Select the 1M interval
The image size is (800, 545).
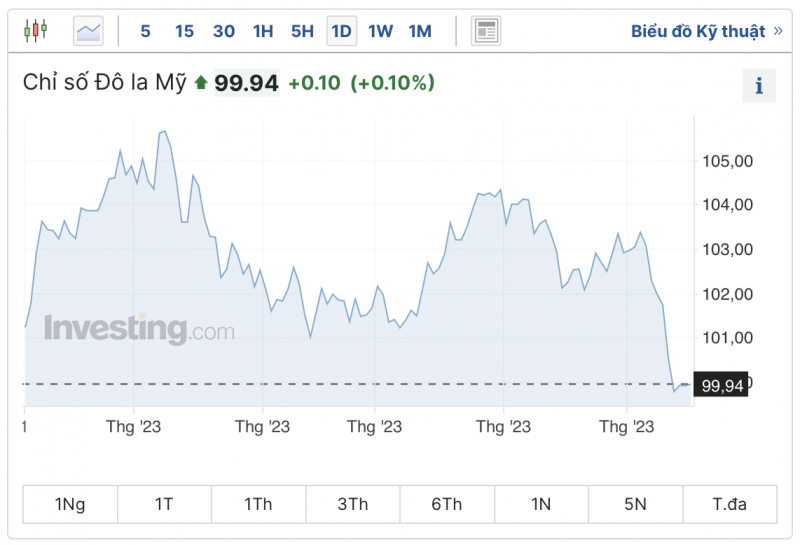420,31
